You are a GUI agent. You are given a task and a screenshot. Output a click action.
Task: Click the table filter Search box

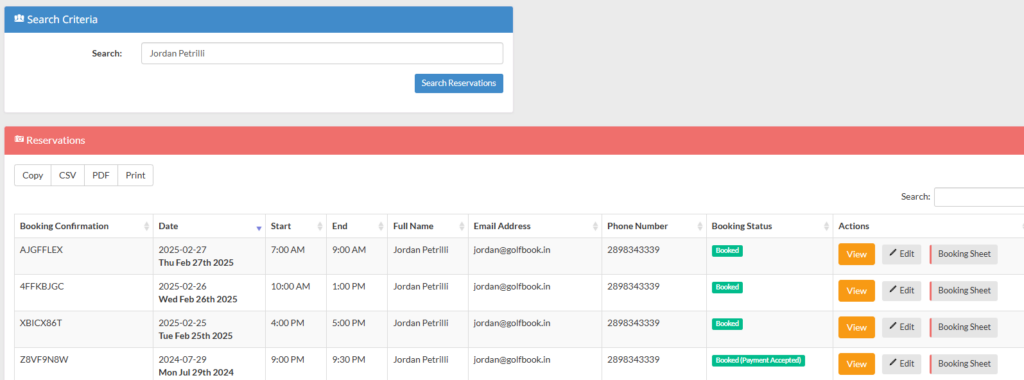coord(979,197)
